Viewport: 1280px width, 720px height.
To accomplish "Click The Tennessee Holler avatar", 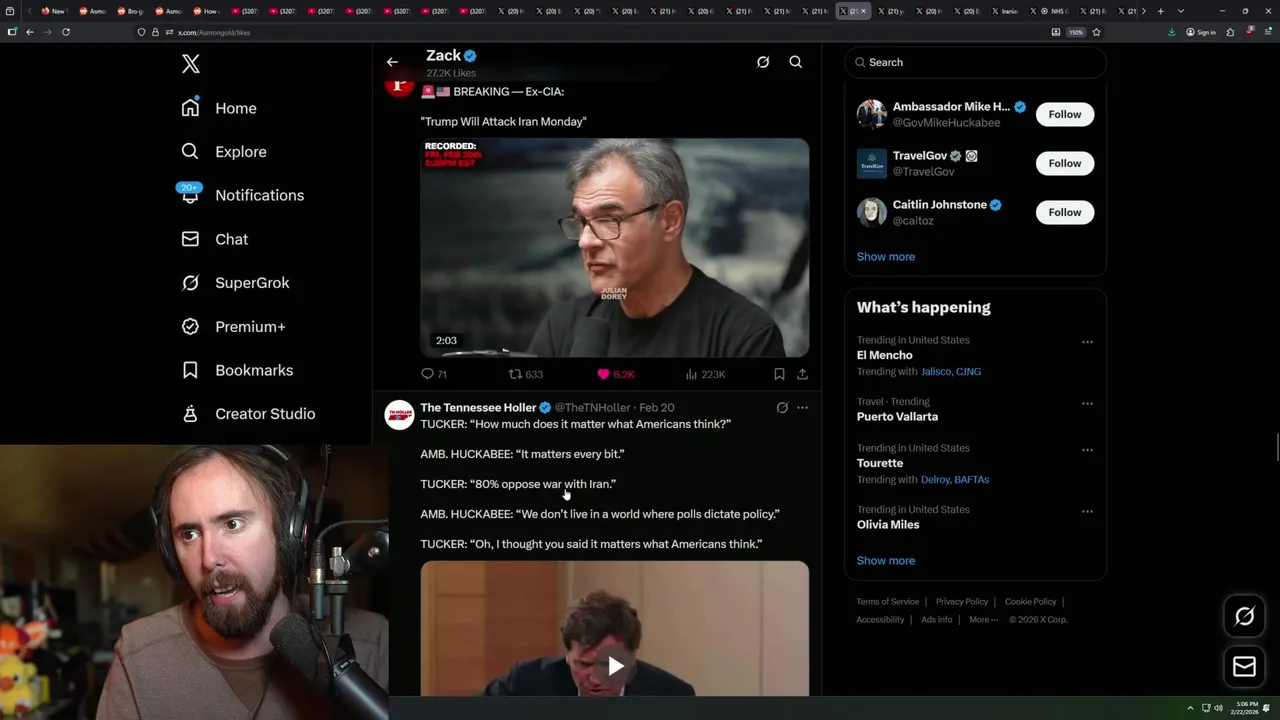I will point(399,415).
